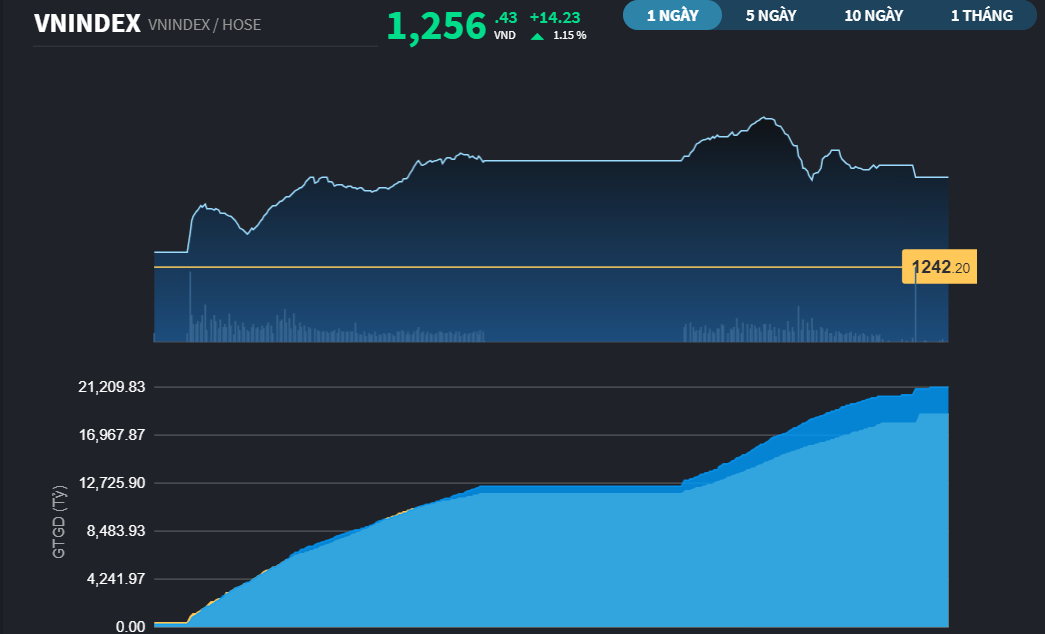Open the 1 THÁNG time range
Viewport: 1045px width, 634px height.
coord(982,15)
